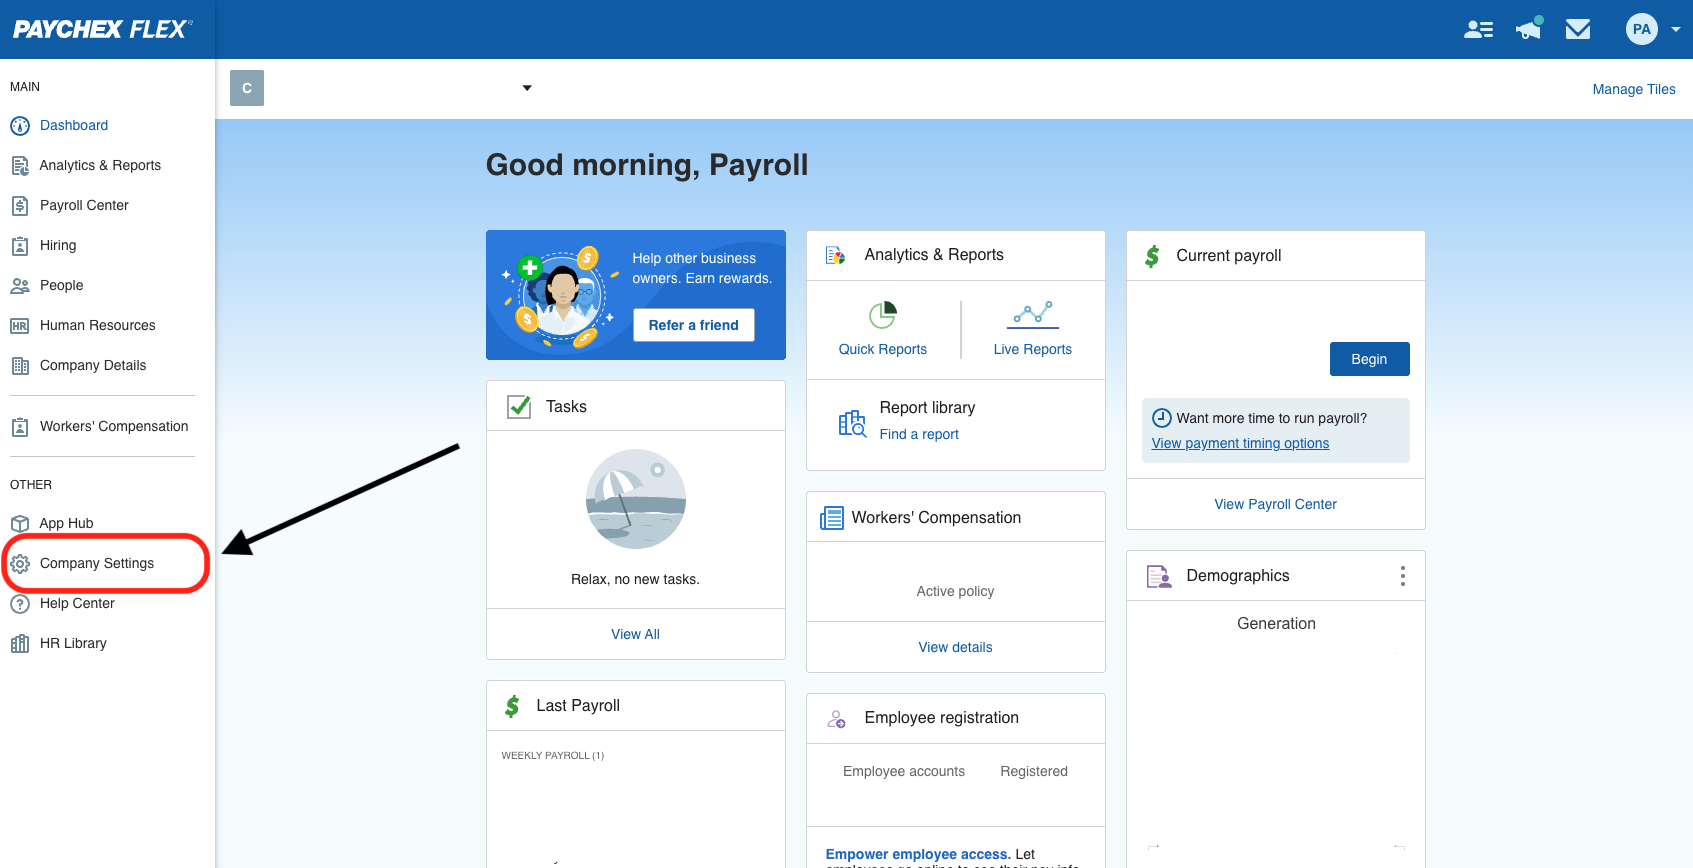This screenshot has width=1693, height=868.
Task: Click the PA user avatar
Action: click(x=1641, y=29)
